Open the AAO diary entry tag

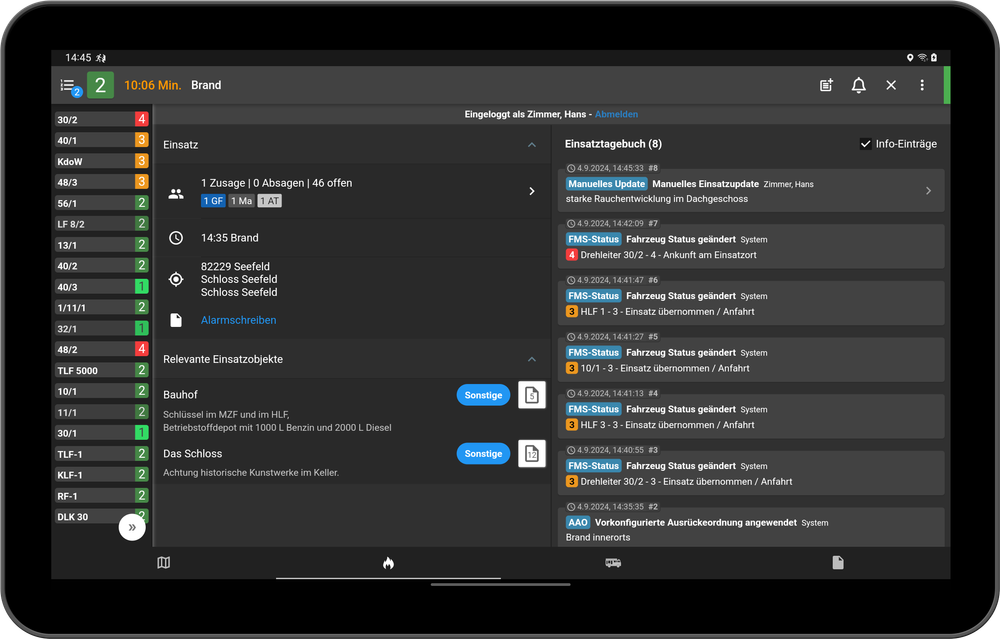click(x=578, y=522)
